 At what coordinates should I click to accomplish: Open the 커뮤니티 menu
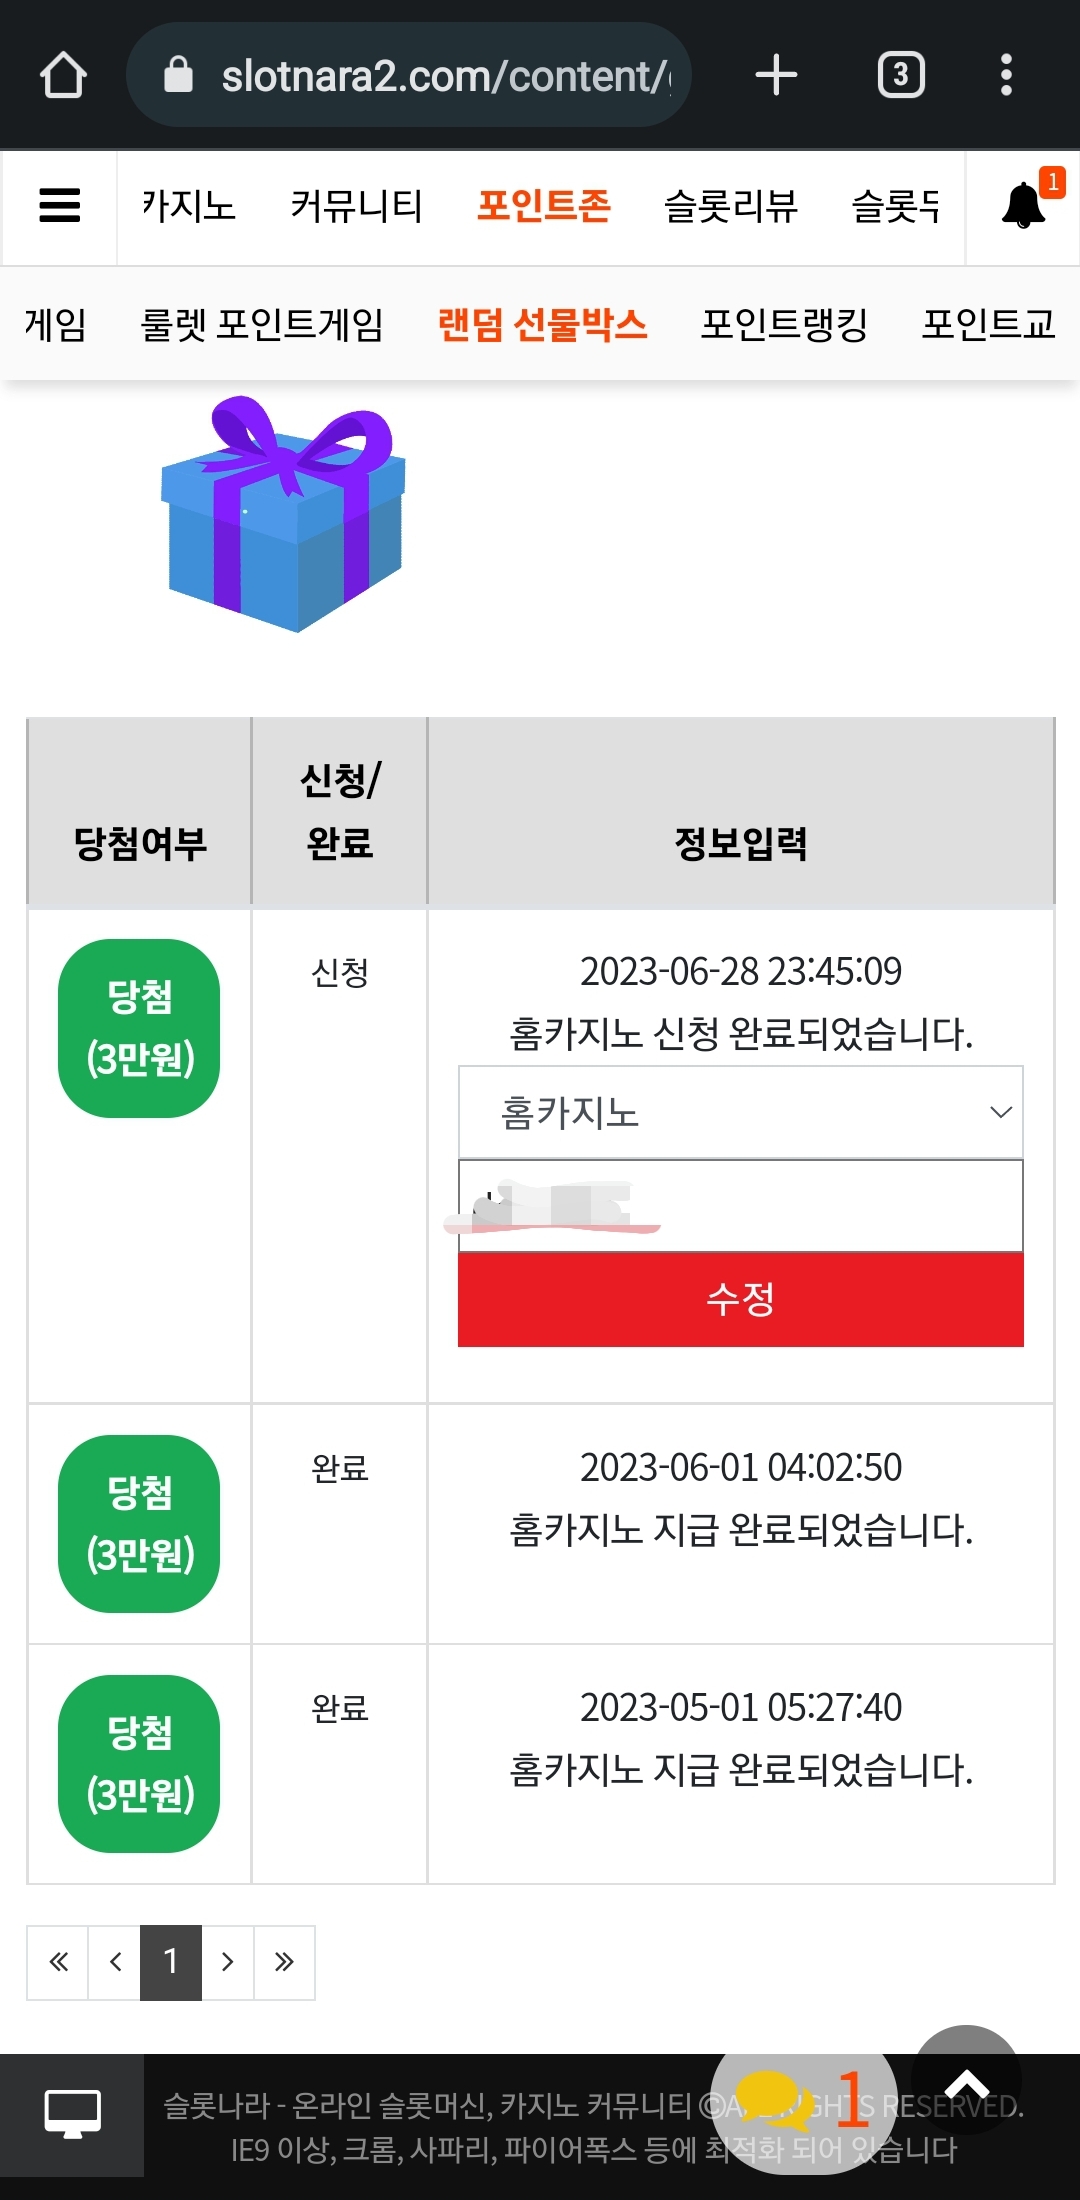click(x=357, y=206)
